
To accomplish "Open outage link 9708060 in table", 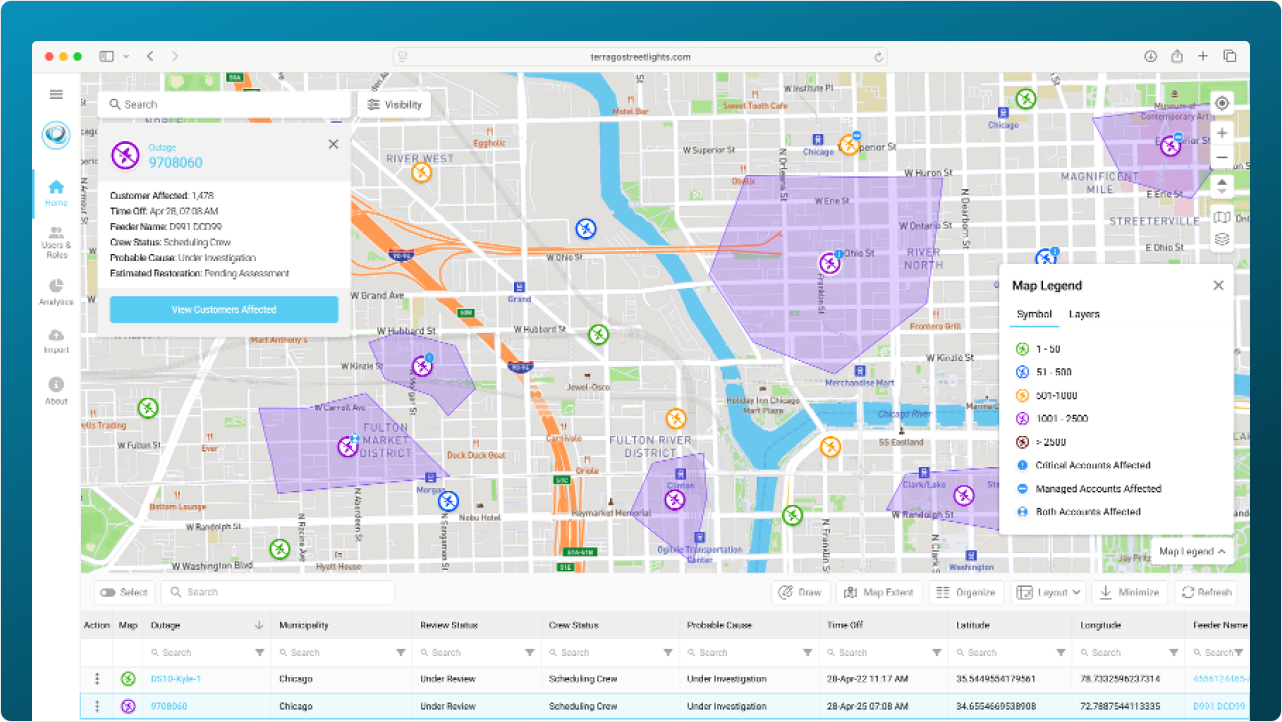I will point(168,706).
